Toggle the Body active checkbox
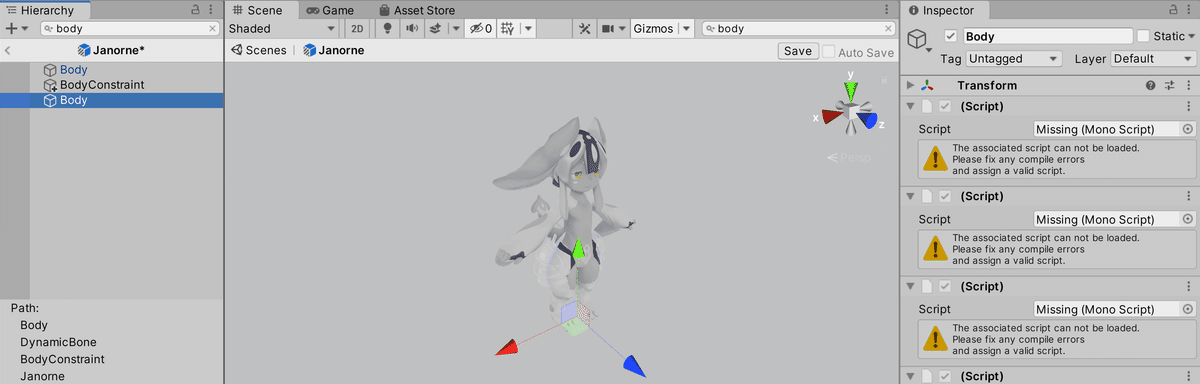 (950, 36)
